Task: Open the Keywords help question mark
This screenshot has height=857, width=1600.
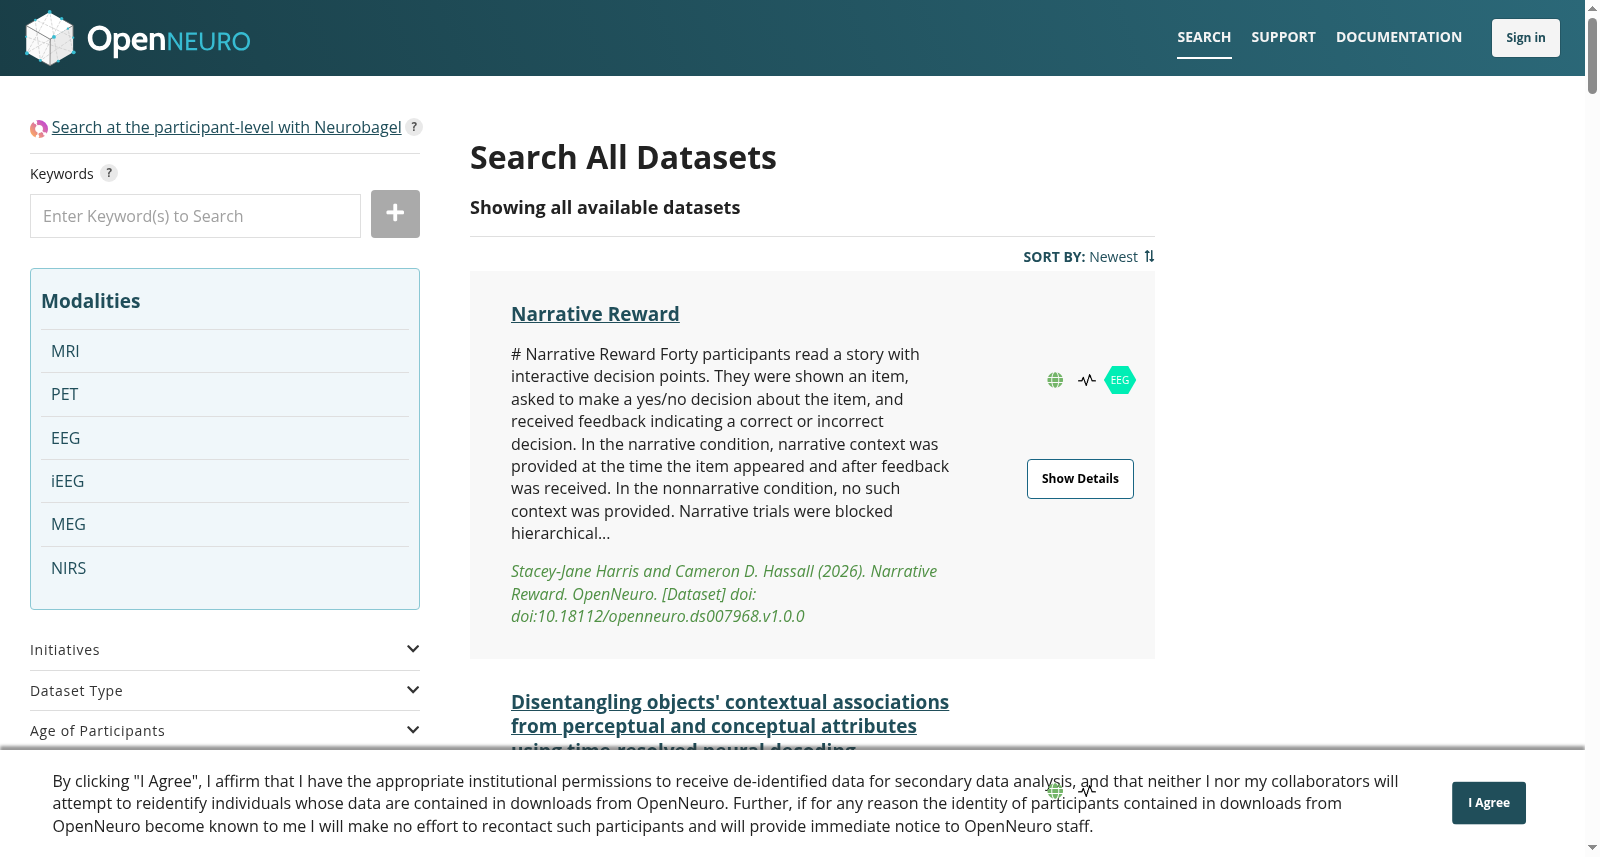Action: click(x=109, y=173)
